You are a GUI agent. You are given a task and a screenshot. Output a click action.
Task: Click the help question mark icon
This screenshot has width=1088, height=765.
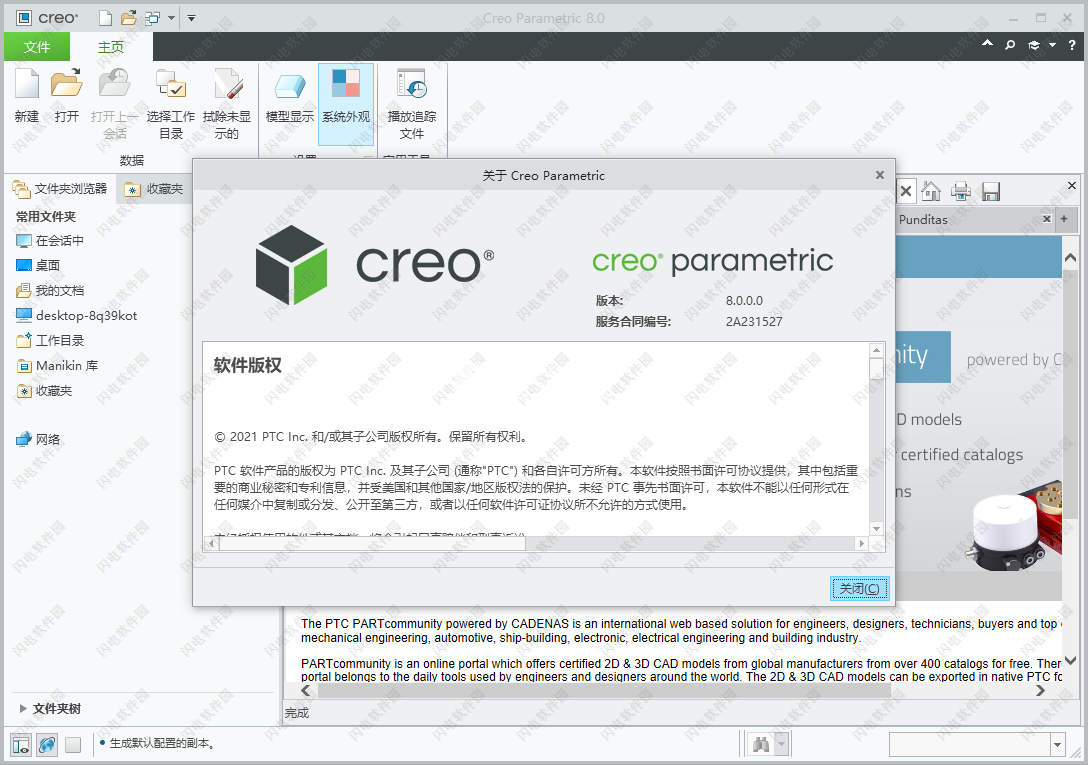pyautogui.click(x=1072, y=45)
